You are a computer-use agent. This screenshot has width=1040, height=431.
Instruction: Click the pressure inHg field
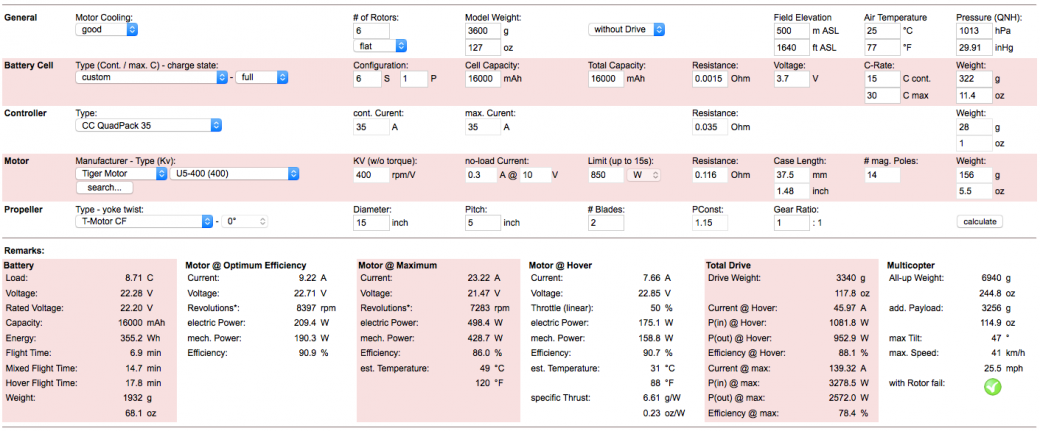(974, 48)
